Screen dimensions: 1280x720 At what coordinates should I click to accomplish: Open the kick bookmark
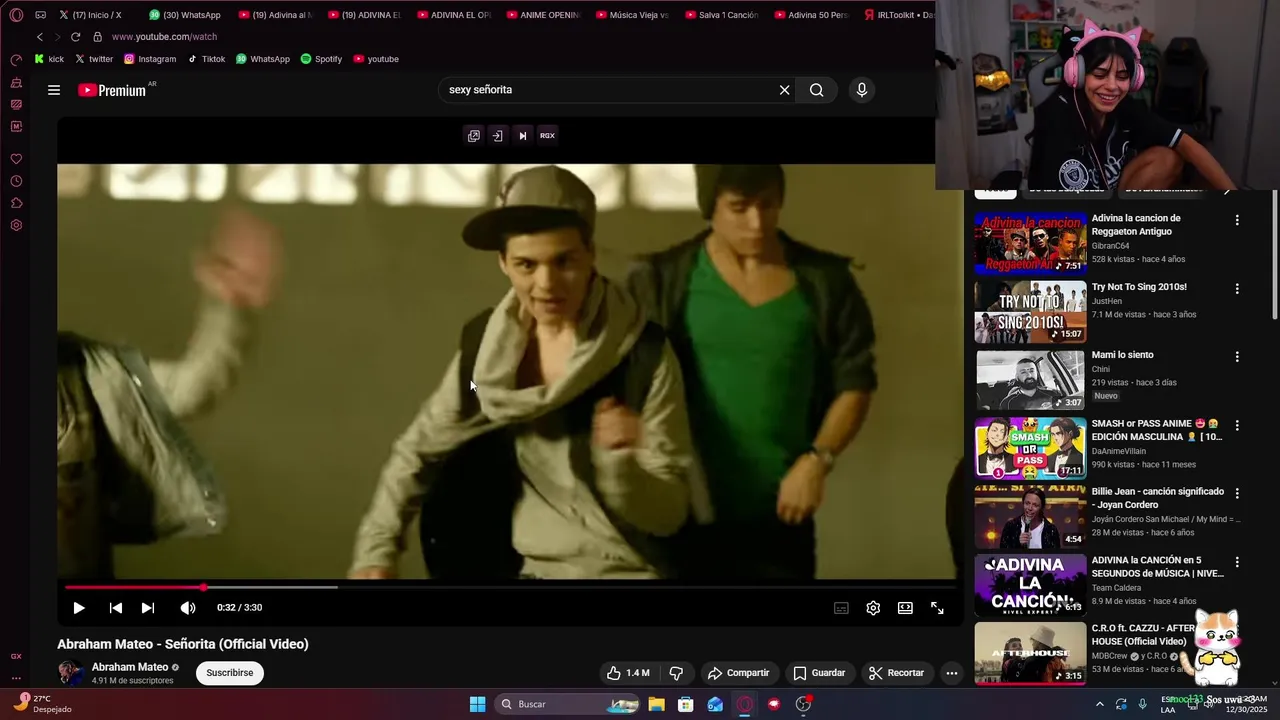49,59
